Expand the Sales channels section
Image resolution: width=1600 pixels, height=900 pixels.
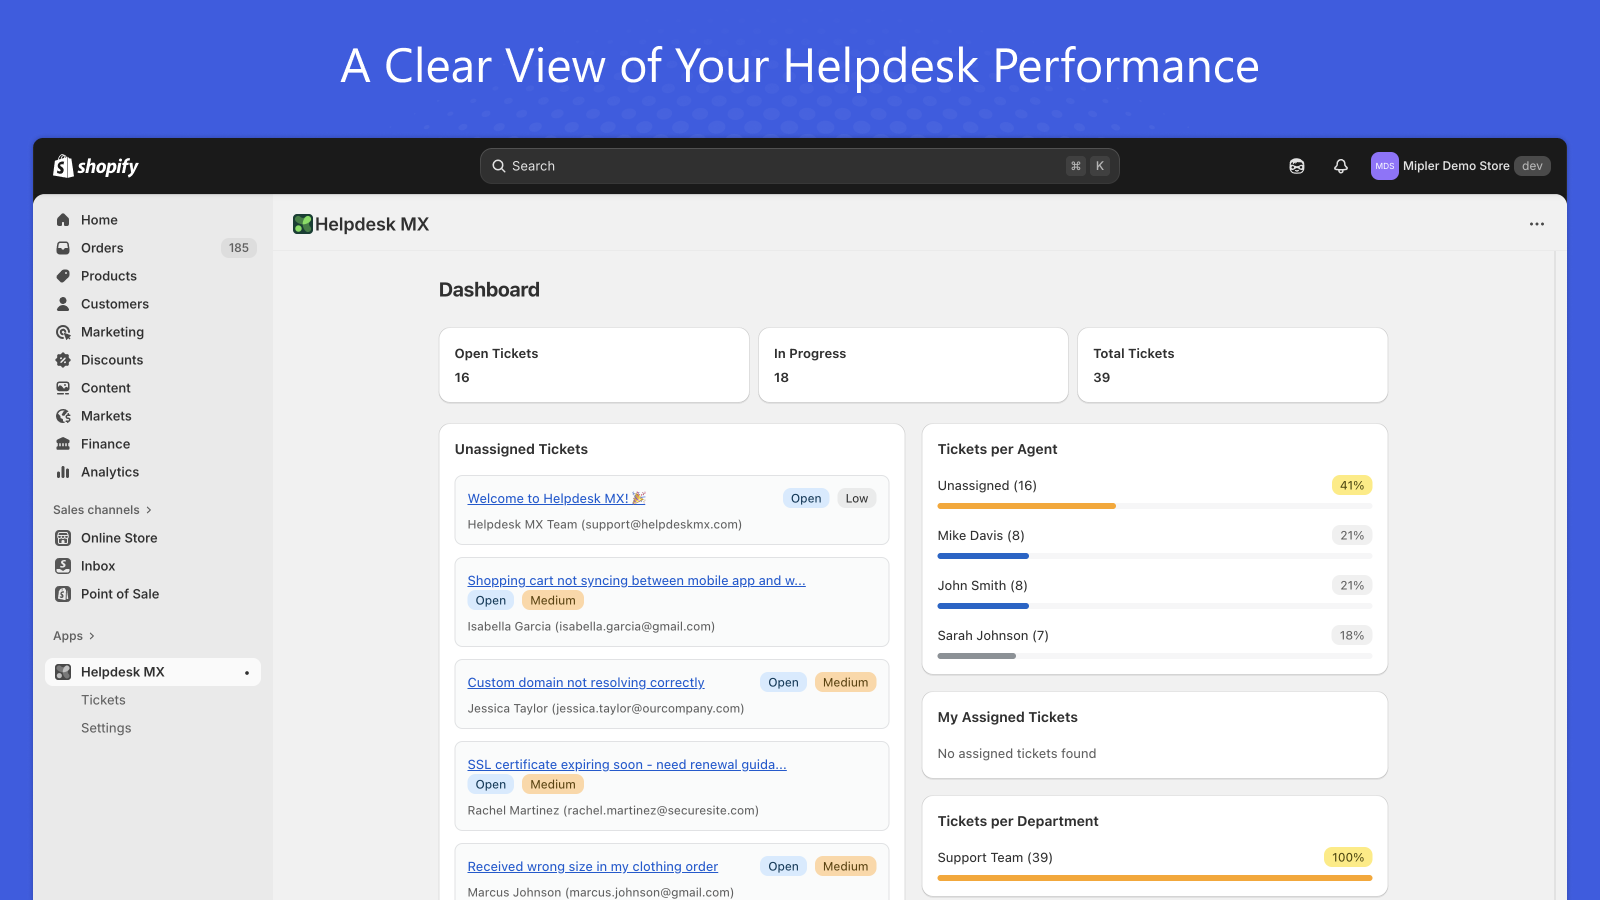point(148,510)
